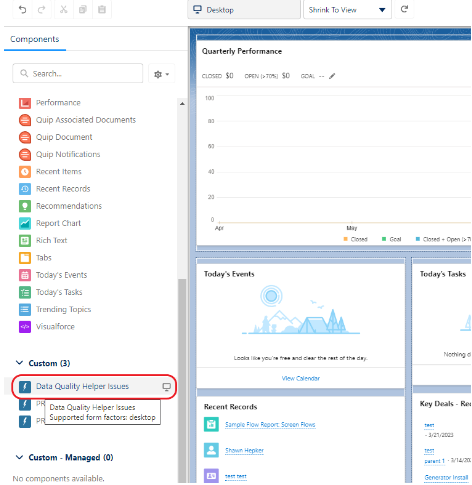Click the paste clipboard icon
Image resolution: width=472 pixels, height=485 pixels.
coord(102,9)
